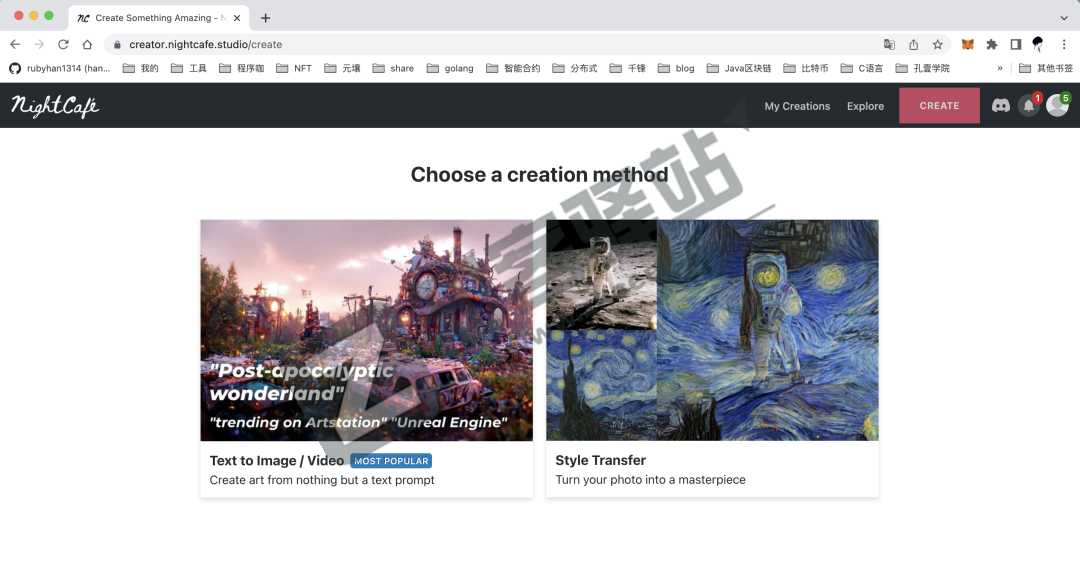Image resolution: width=1080 pixels, height=568 pixels.
Task: Click the NightCafe logo
Action: tap(55, 106)
